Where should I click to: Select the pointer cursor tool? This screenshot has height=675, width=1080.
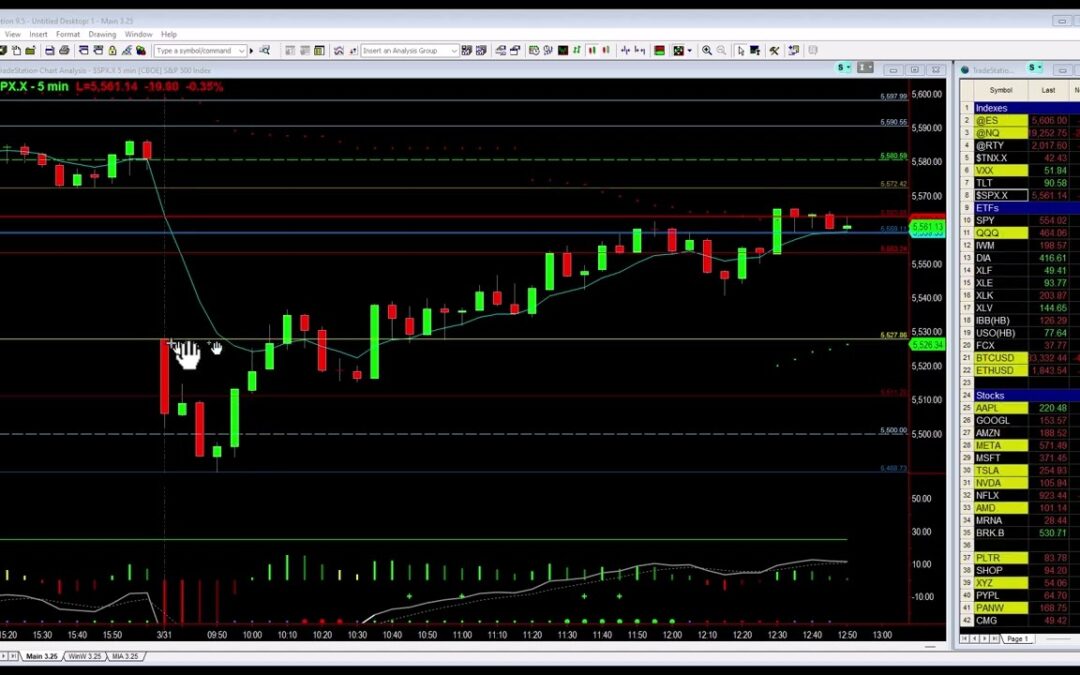740,50
